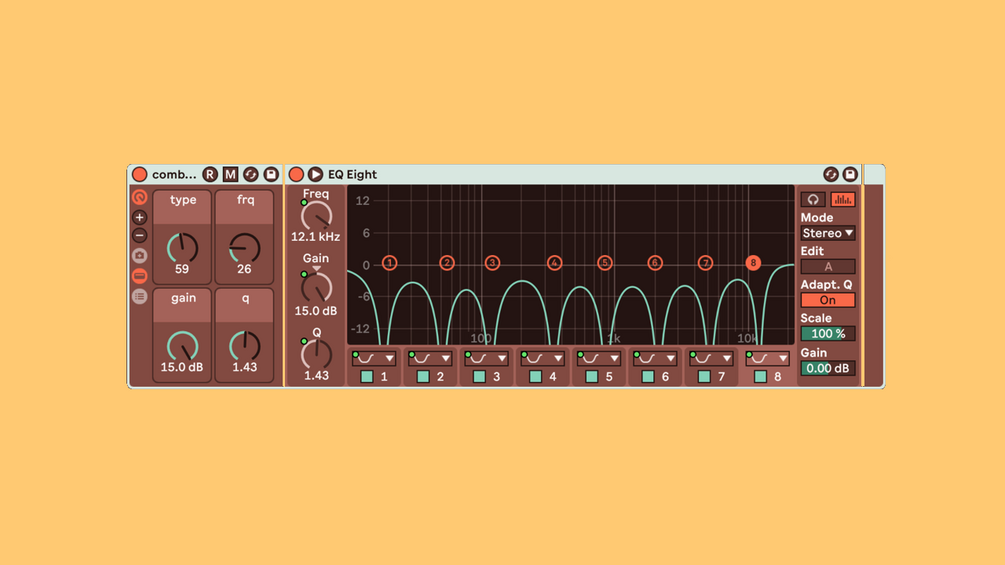Save the EQ Eight preset
The image size is (1005, 565).
pos(850,174)
